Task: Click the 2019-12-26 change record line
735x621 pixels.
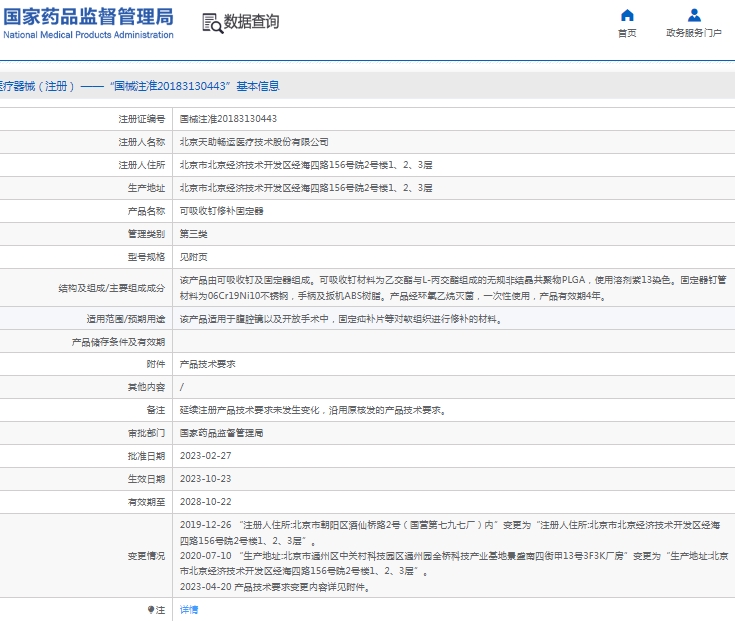Action: [x=450, y=532]
